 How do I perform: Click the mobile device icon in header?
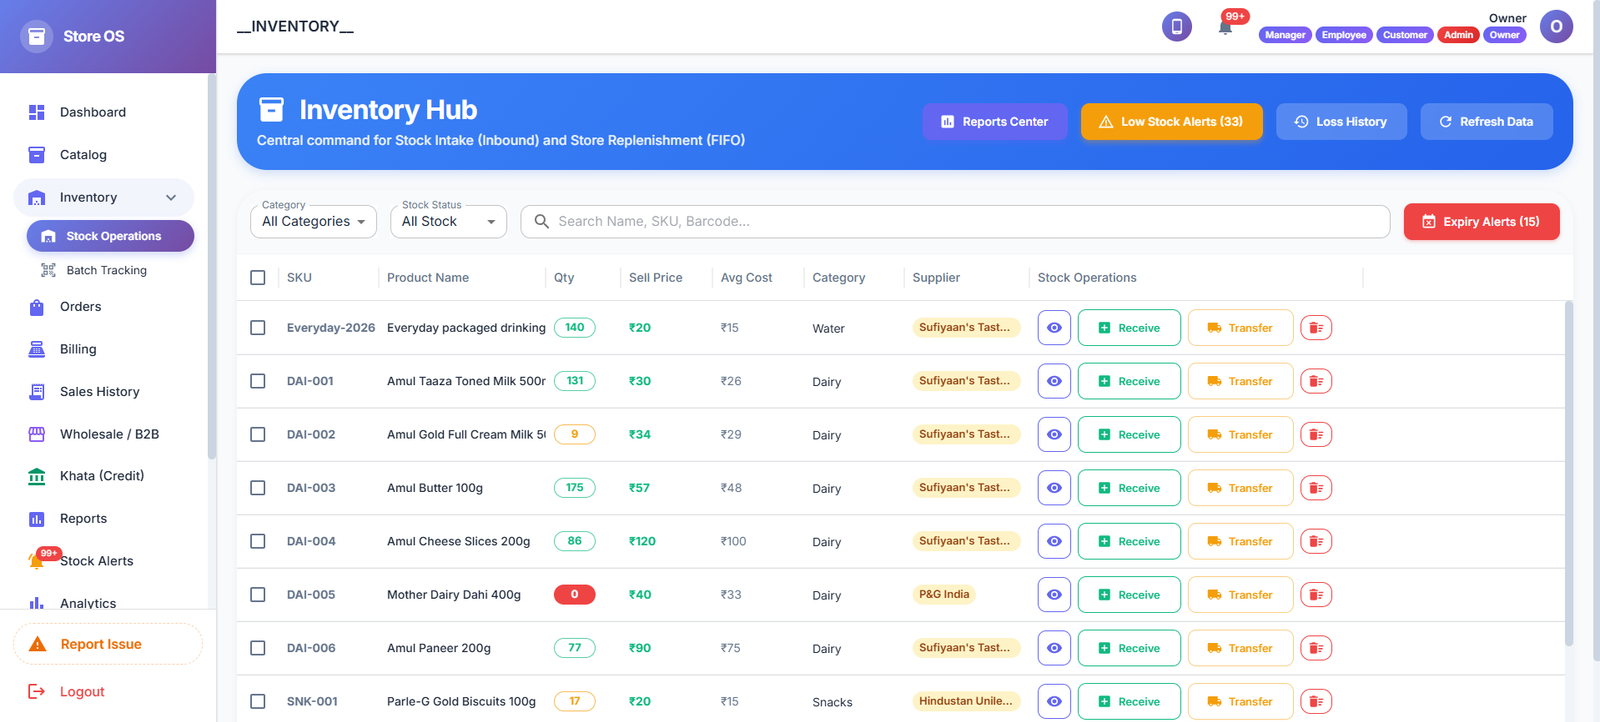(x=1177, y=27)
